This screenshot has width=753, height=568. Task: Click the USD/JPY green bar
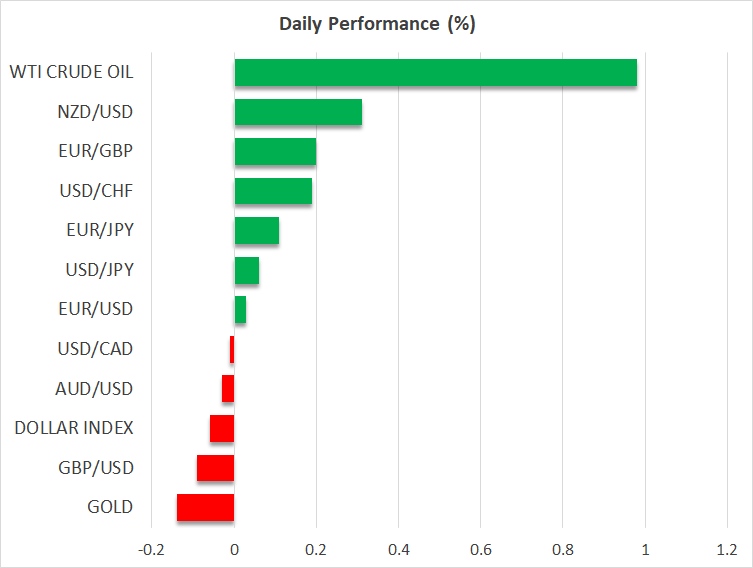[x=246, y=270]
